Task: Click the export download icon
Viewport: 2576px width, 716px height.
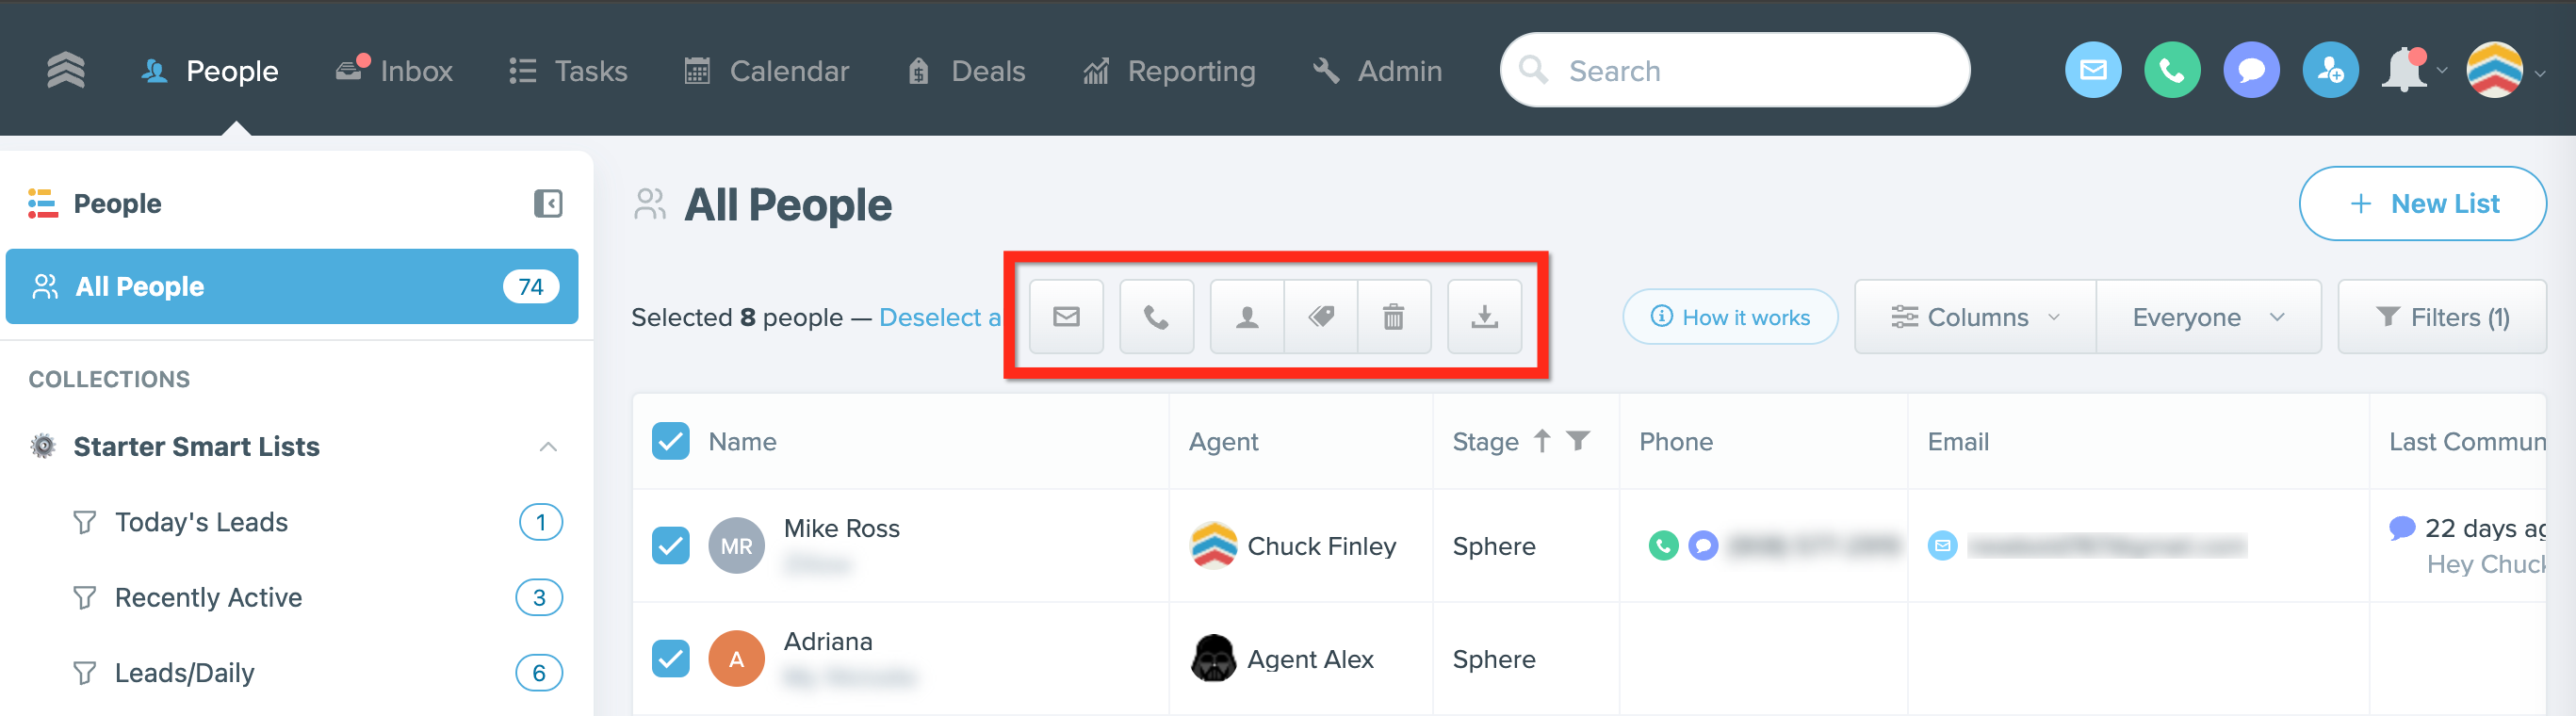Action: click(1484, 317)
